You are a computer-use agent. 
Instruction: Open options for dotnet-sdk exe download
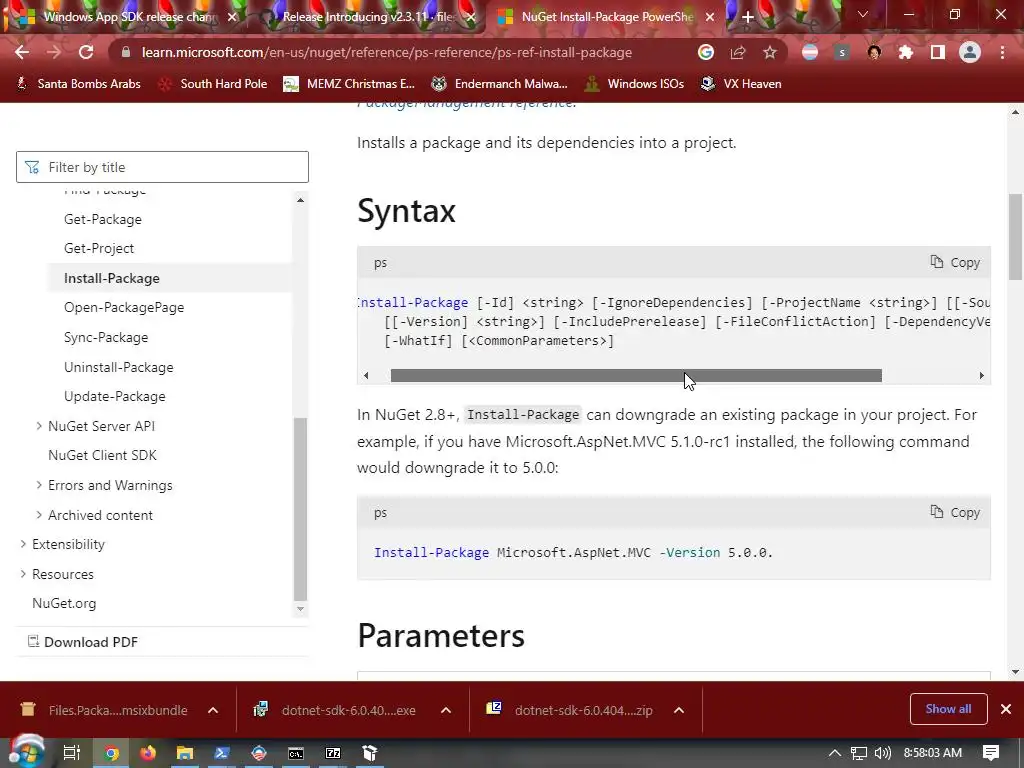click(446, 710)
